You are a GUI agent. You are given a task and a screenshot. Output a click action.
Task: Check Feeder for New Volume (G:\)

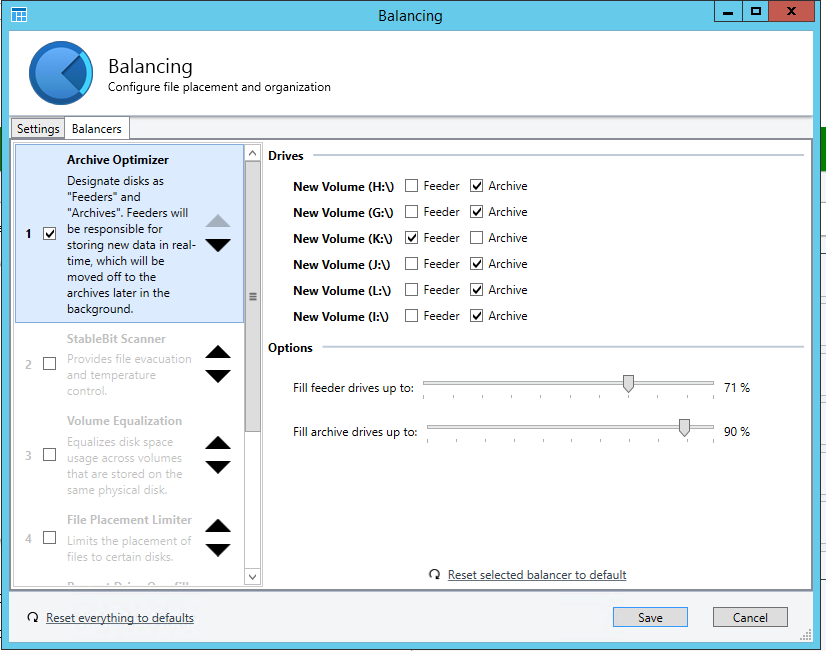point(411,211)
